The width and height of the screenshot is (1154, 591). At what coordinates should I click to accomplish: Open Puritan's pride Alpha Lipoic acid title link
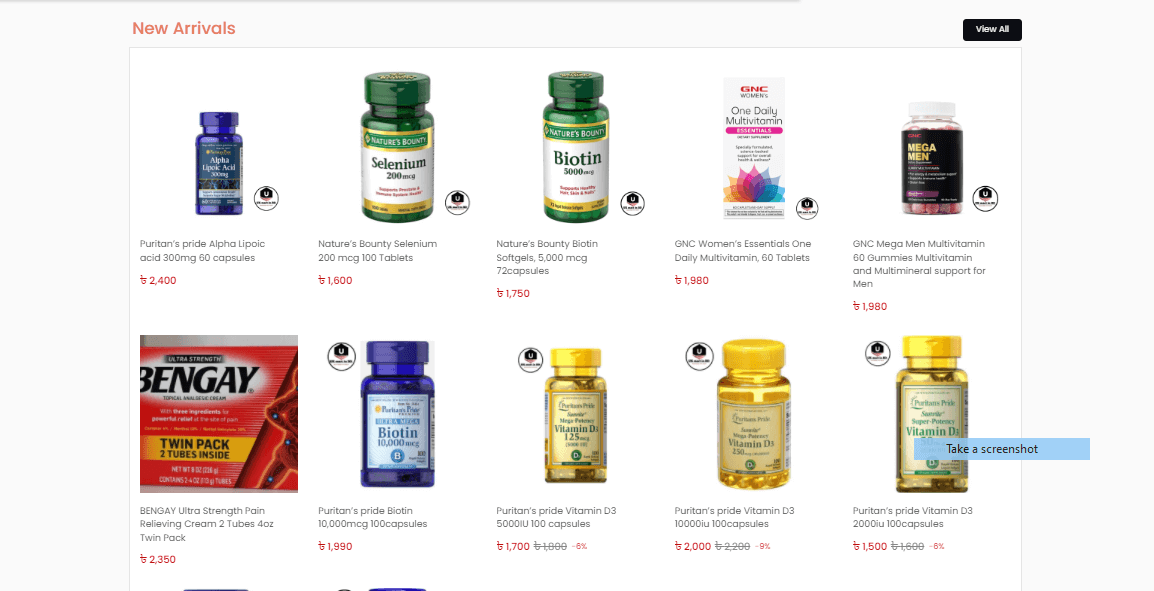point(202,250)
